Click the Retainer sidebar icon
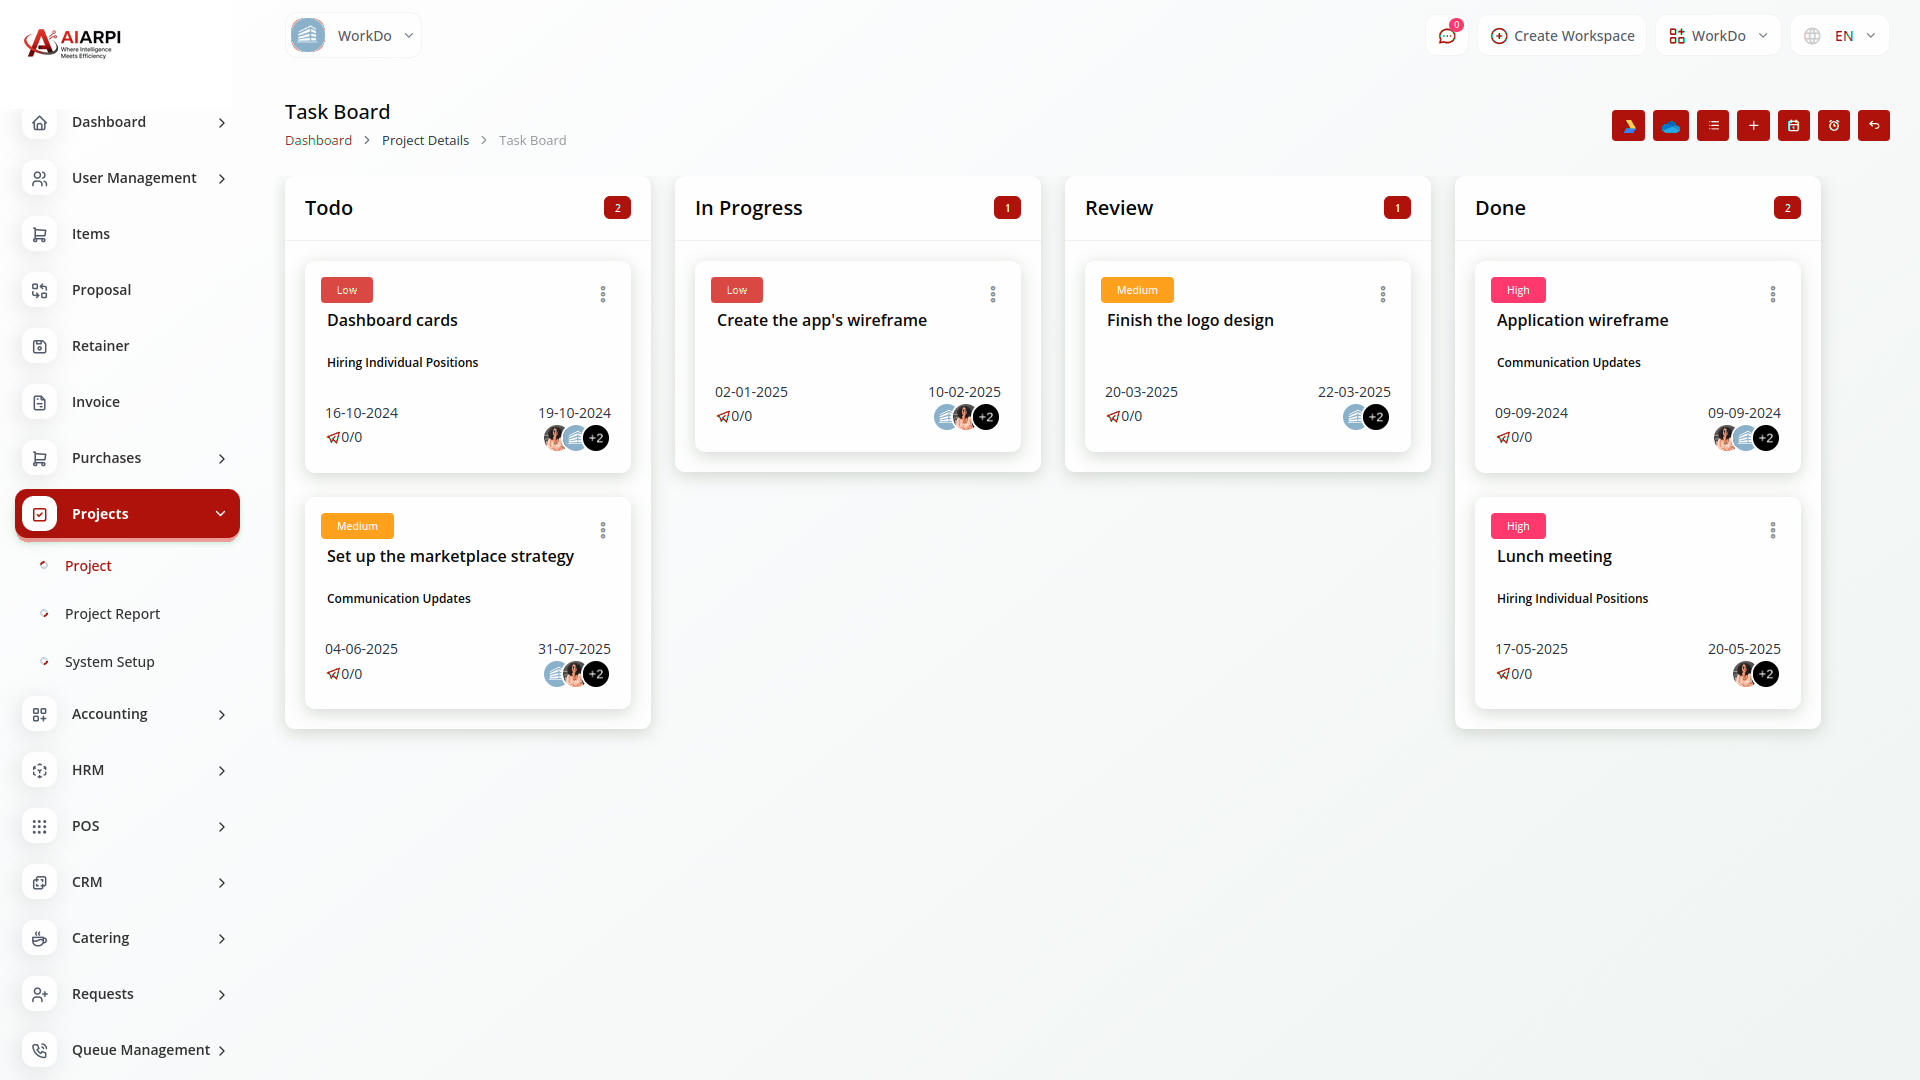 (40, 346)
